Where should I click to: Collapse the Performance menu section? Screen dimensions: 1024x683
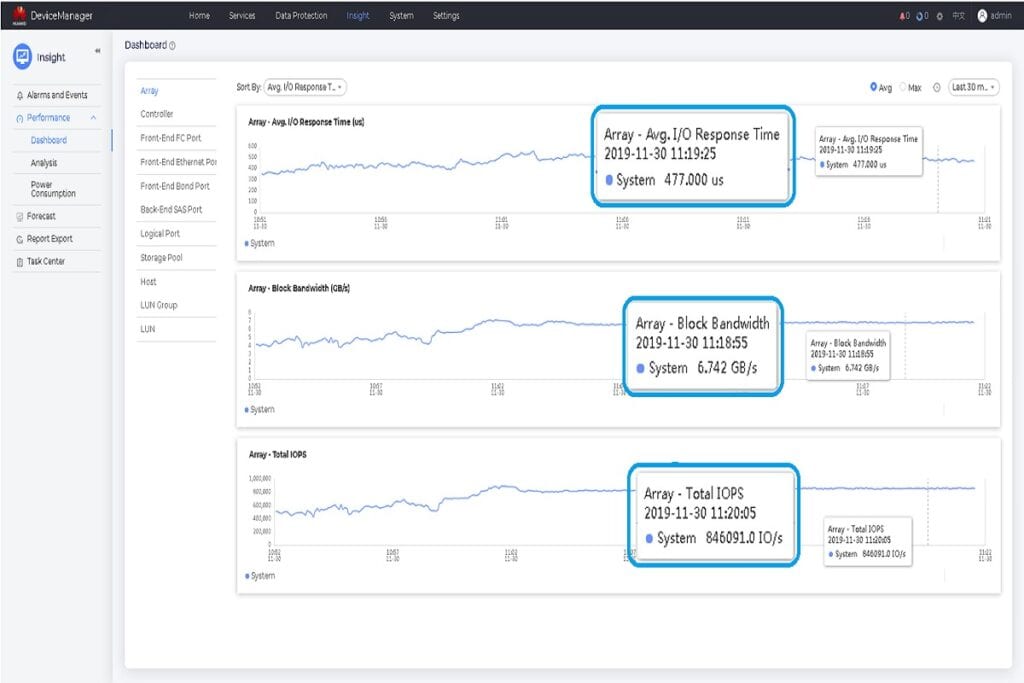pos(92,118)
